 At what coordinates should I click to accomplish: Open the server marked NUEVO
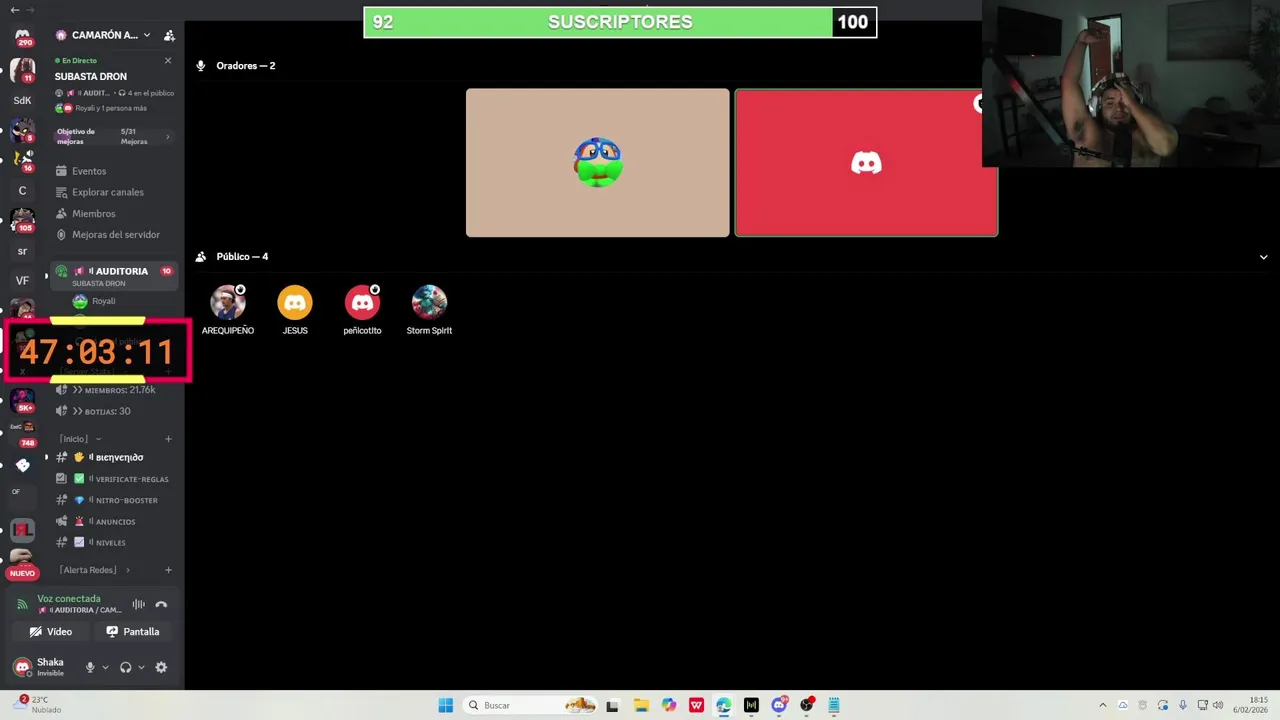(22, 564)
